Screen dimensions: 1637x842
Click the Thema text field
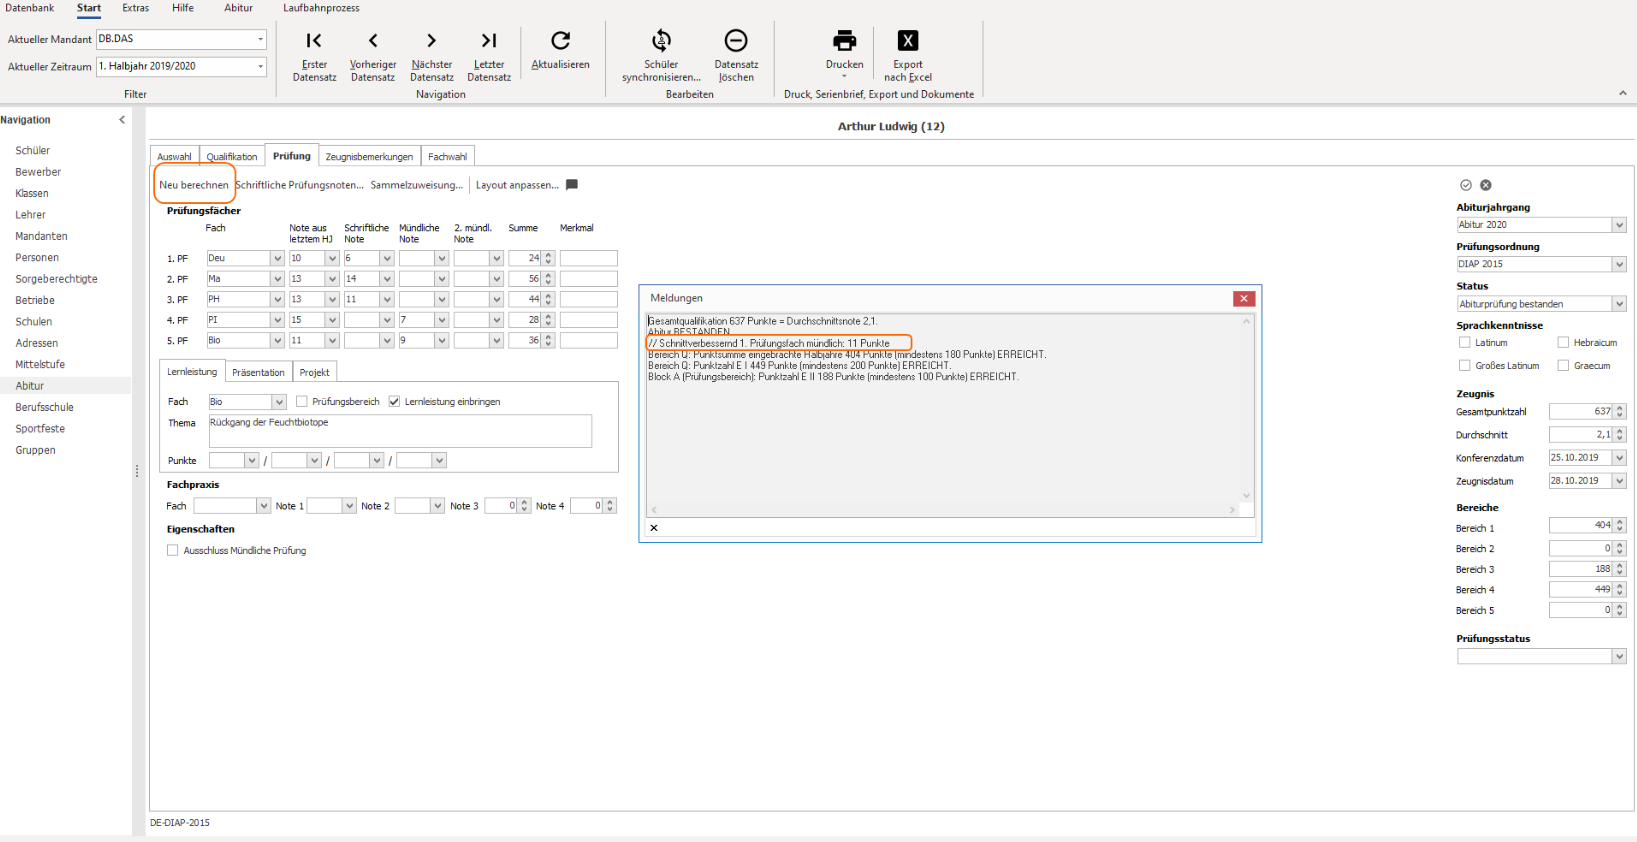point(400,431)
